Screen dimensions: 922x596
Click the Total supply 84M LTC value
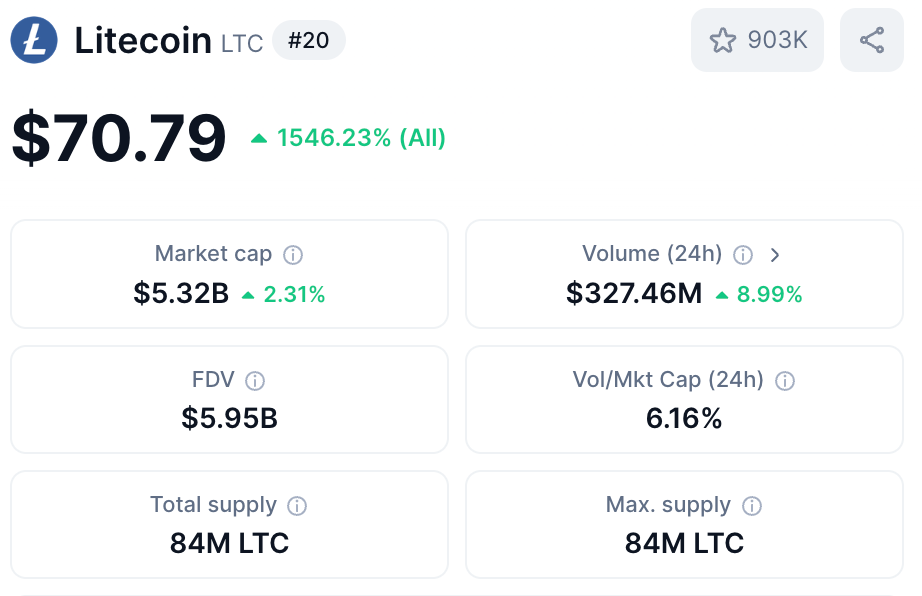click(x=229, y=543)
